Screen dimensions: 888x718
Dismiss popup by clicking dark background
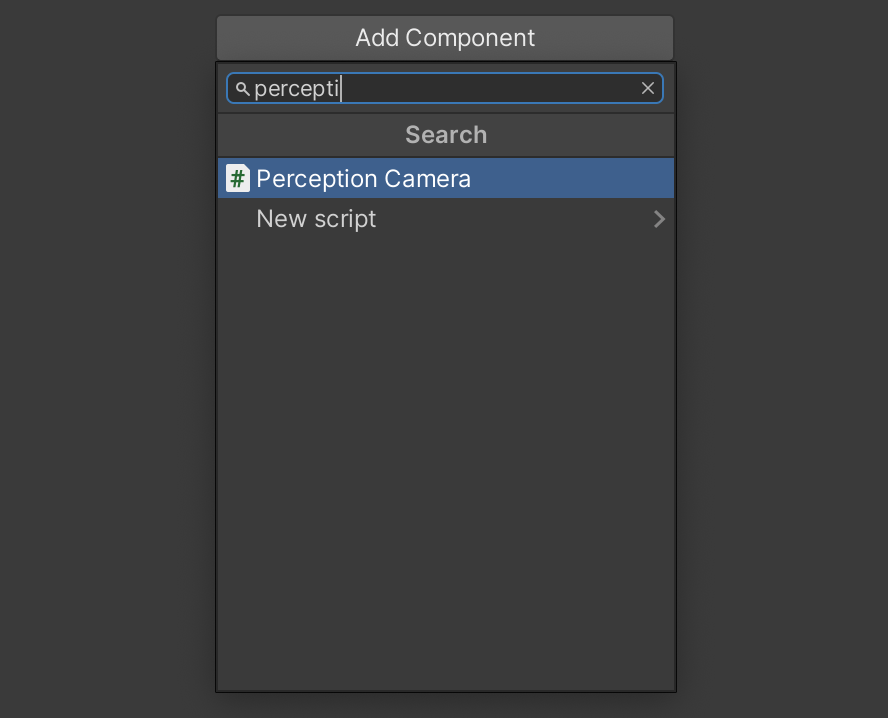(x=108, y=359)
